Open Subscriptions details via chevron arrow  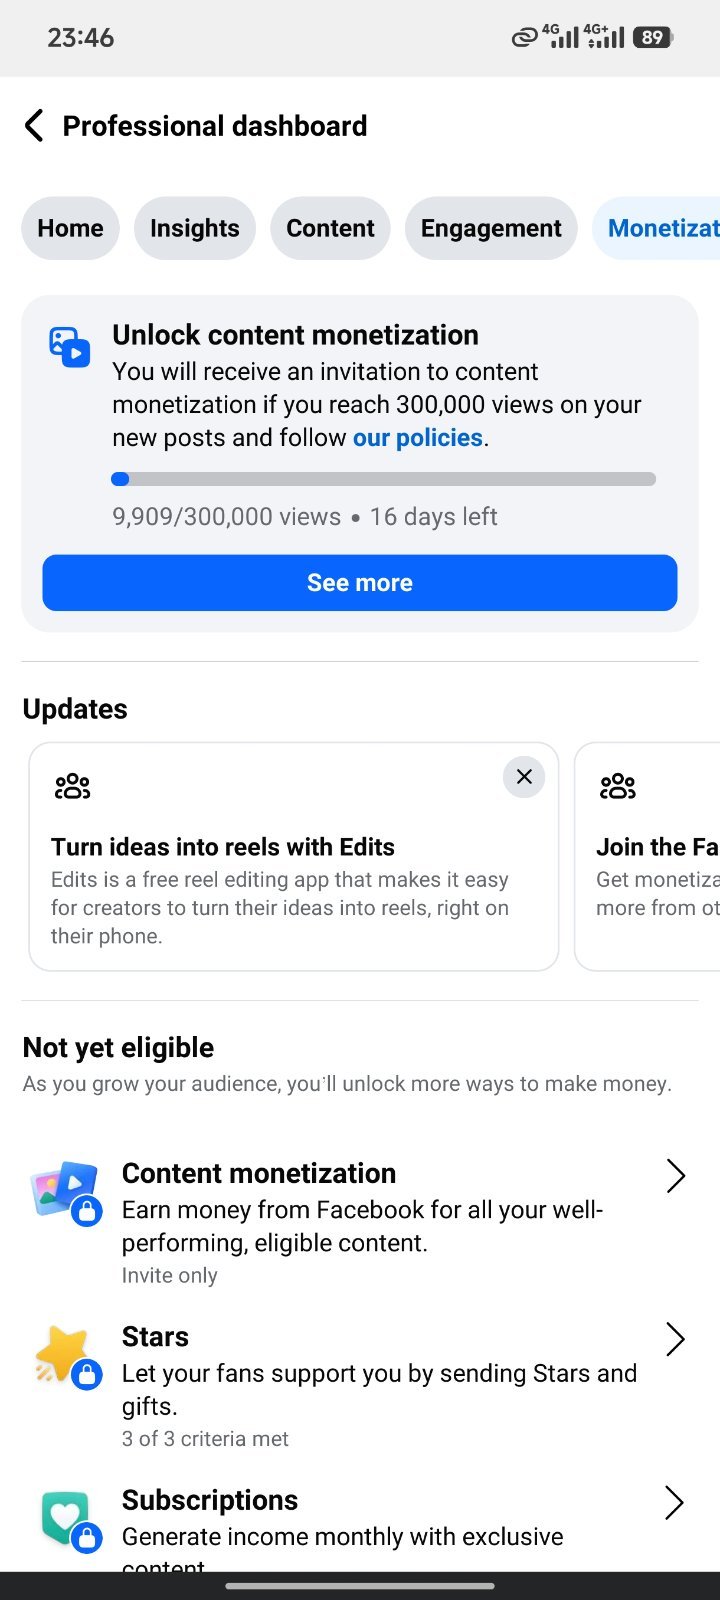coord(676,1502)
